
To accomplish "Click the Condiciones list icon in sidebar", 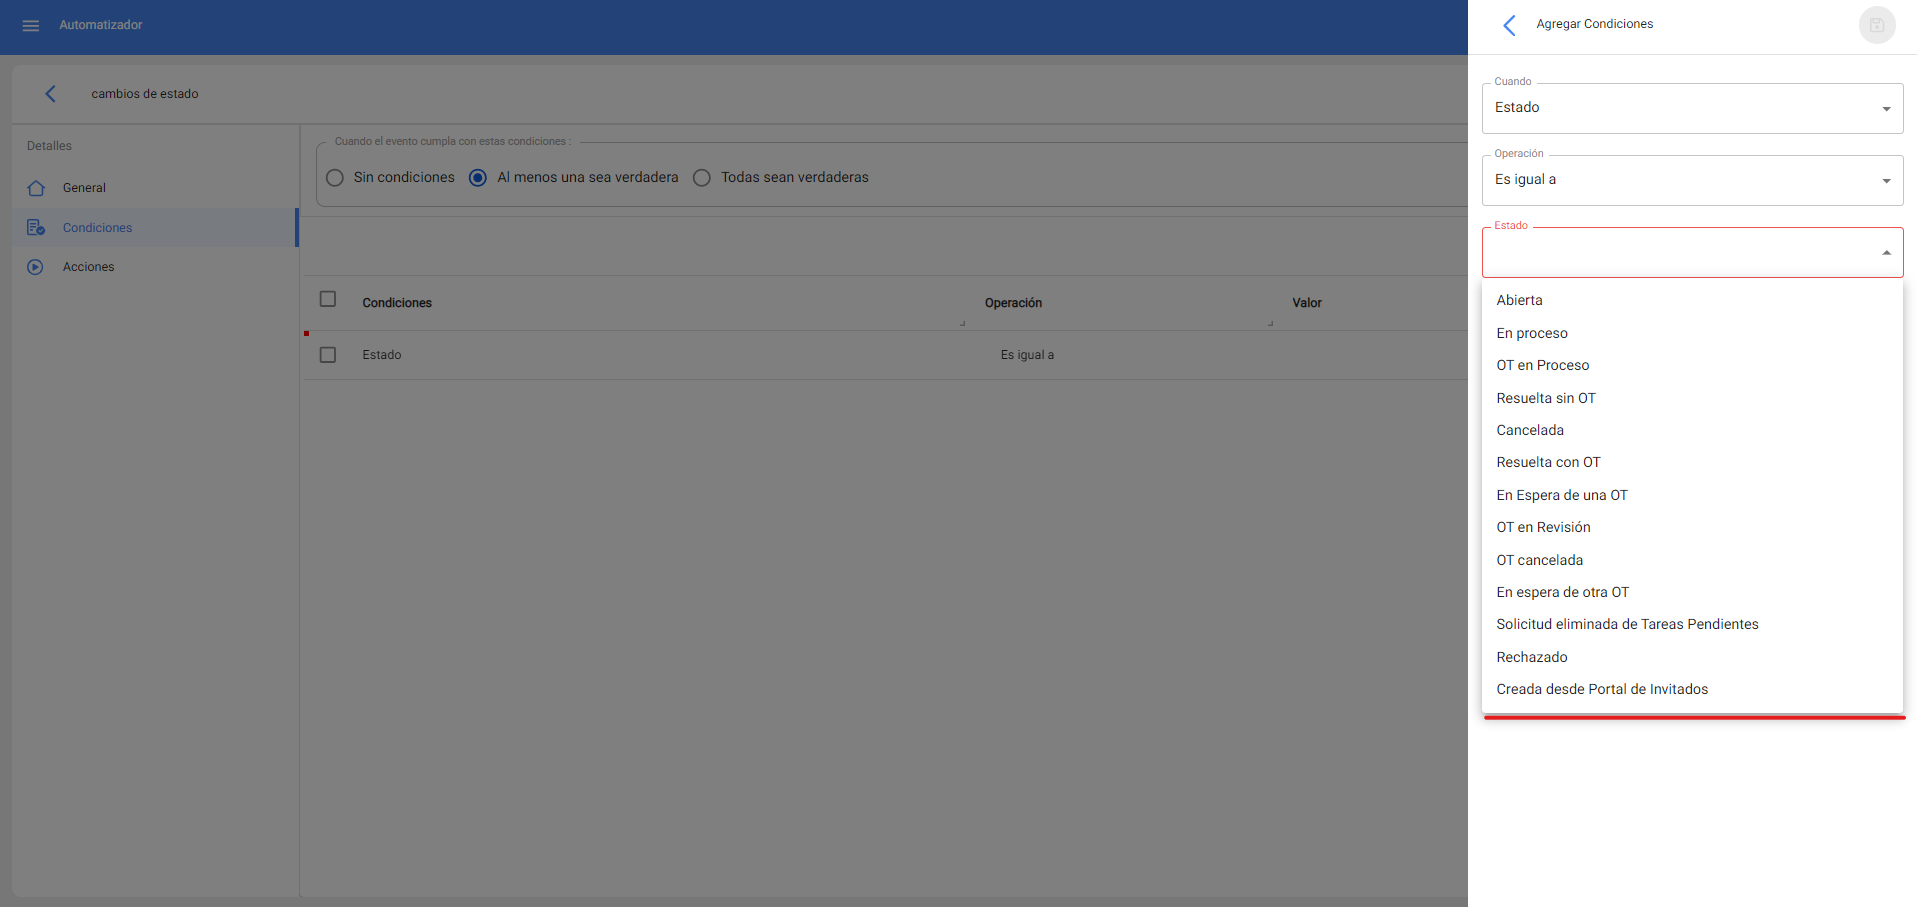I will click(36, 228).
